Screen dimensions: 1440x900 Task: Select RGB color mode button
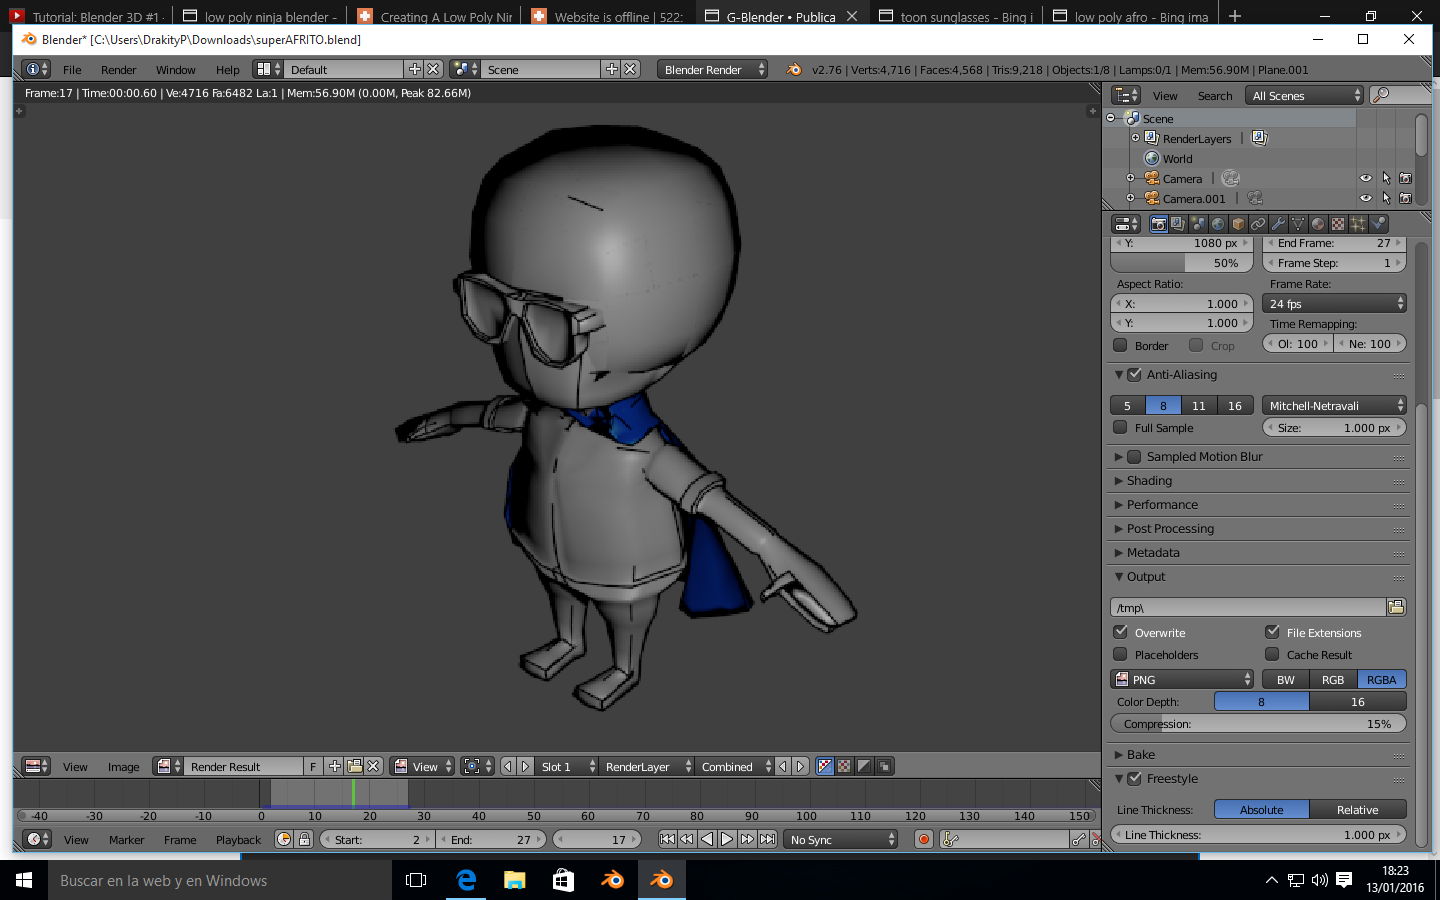pyautogui.click(x=1333, y=679)
